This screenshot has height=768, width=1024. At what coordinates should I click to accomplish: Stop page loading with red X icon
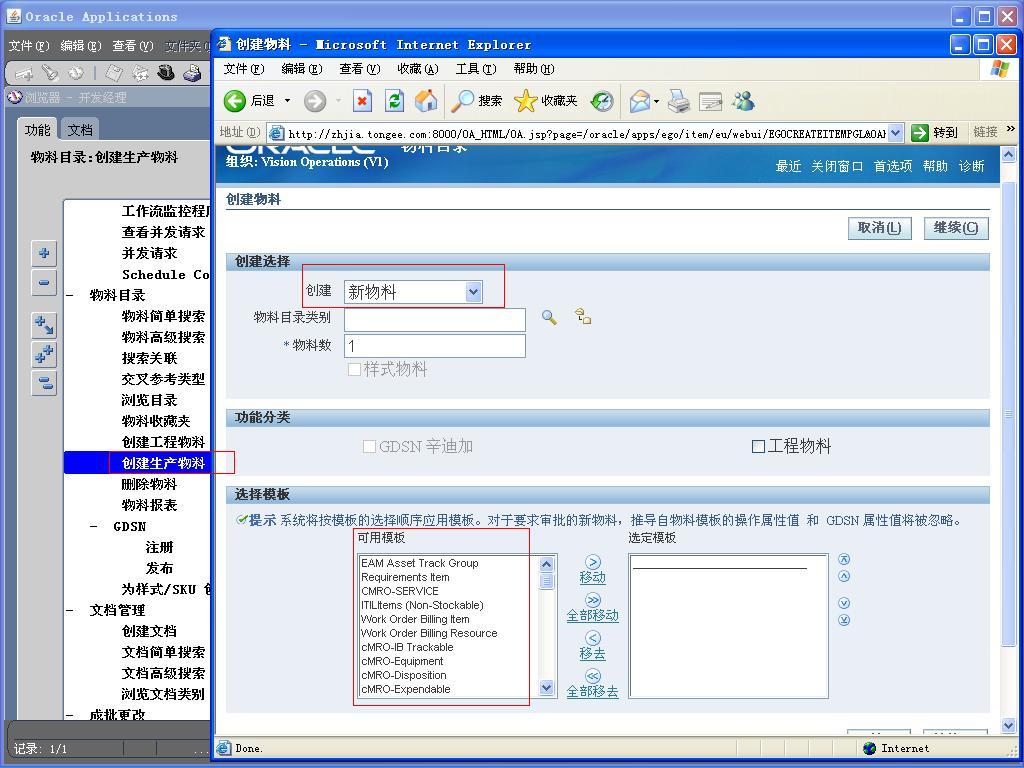(x=362, y=101)
